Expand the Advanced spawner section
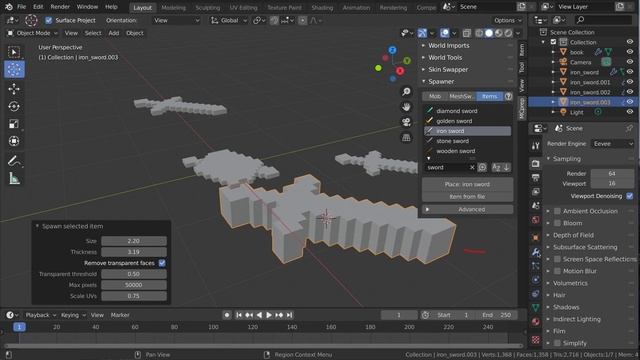The height and width of the screenshot is (360, 640). point(467,209)
